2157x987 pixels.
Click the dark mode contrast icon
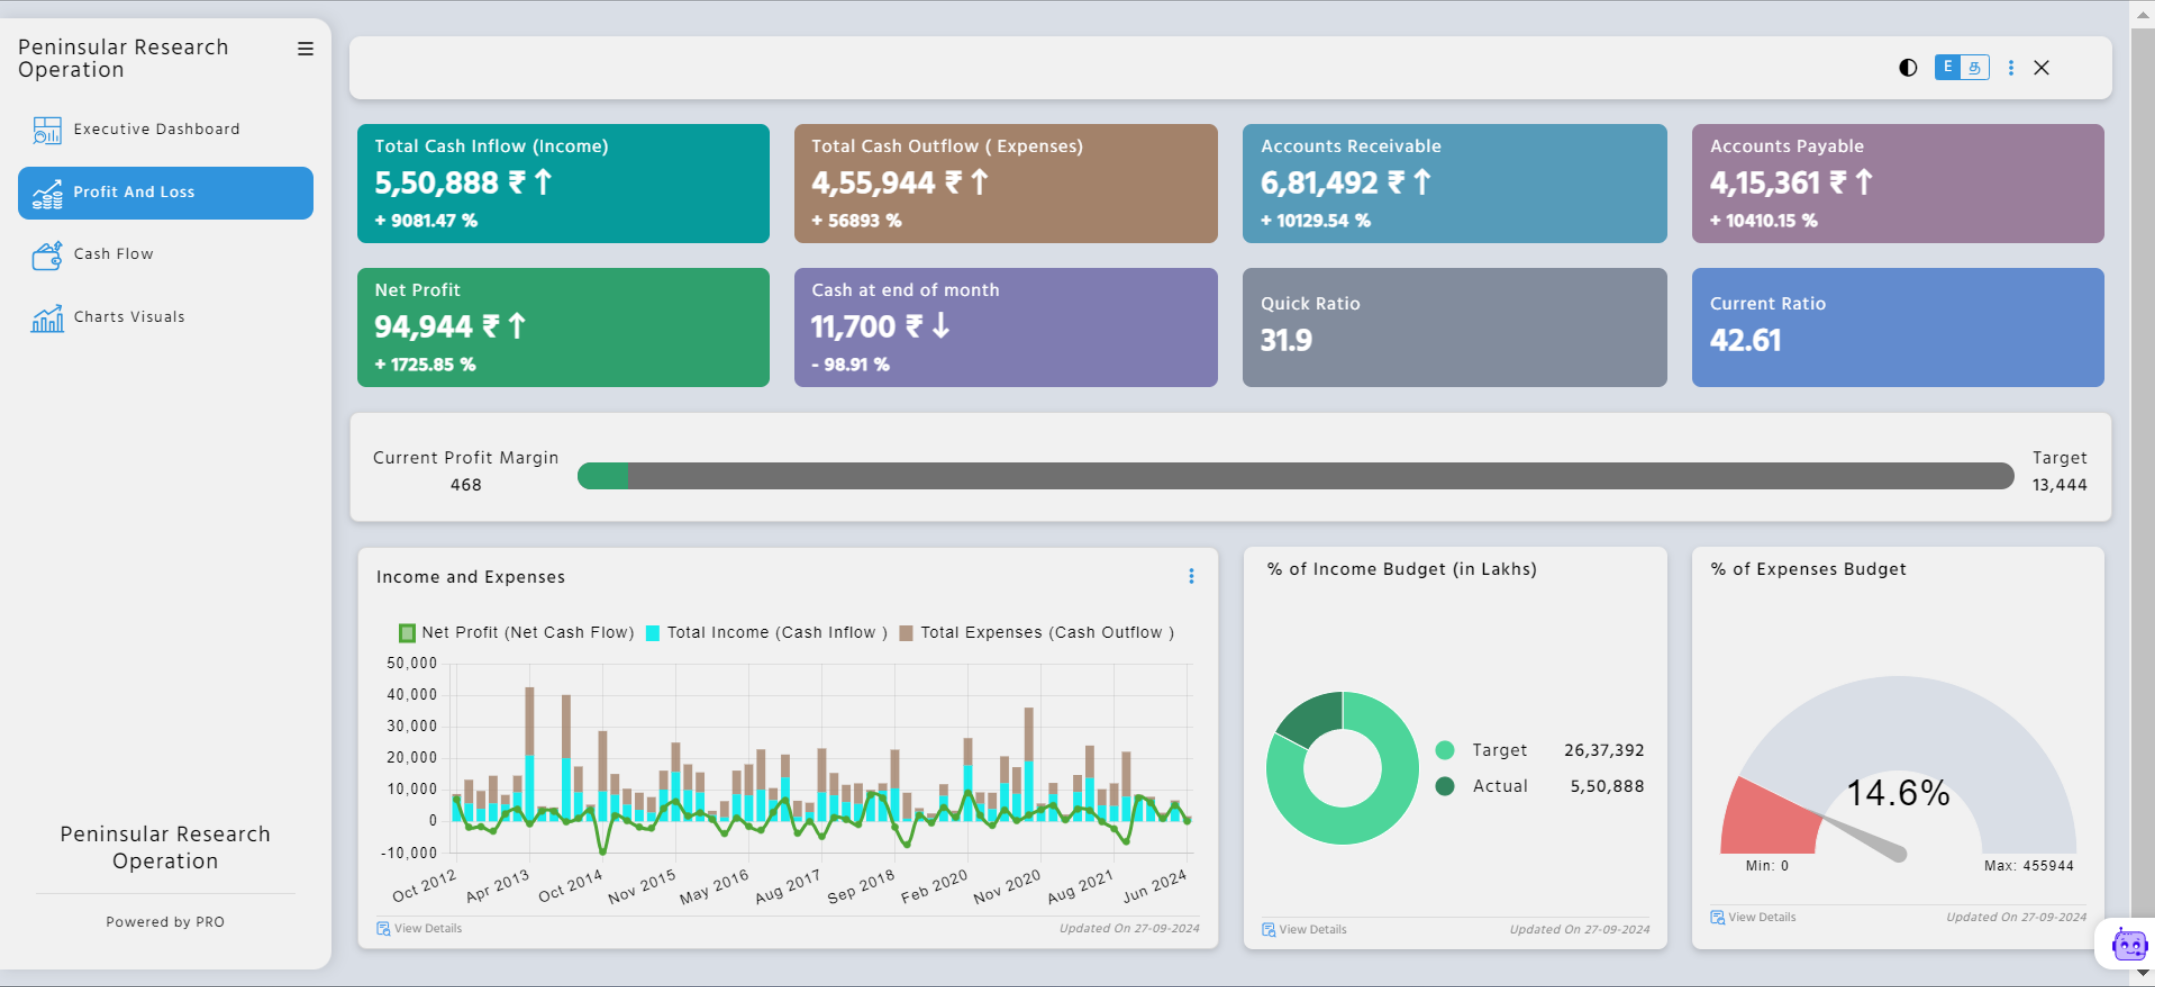(1908, 67)
